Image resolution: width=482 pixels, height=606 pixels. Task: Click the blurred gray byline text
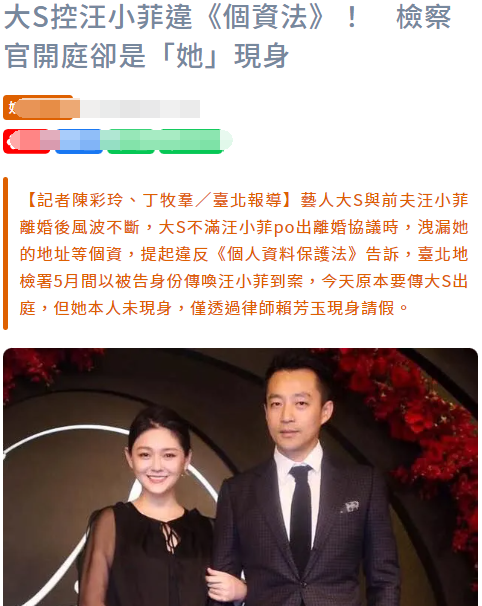(x=140, y=109)
